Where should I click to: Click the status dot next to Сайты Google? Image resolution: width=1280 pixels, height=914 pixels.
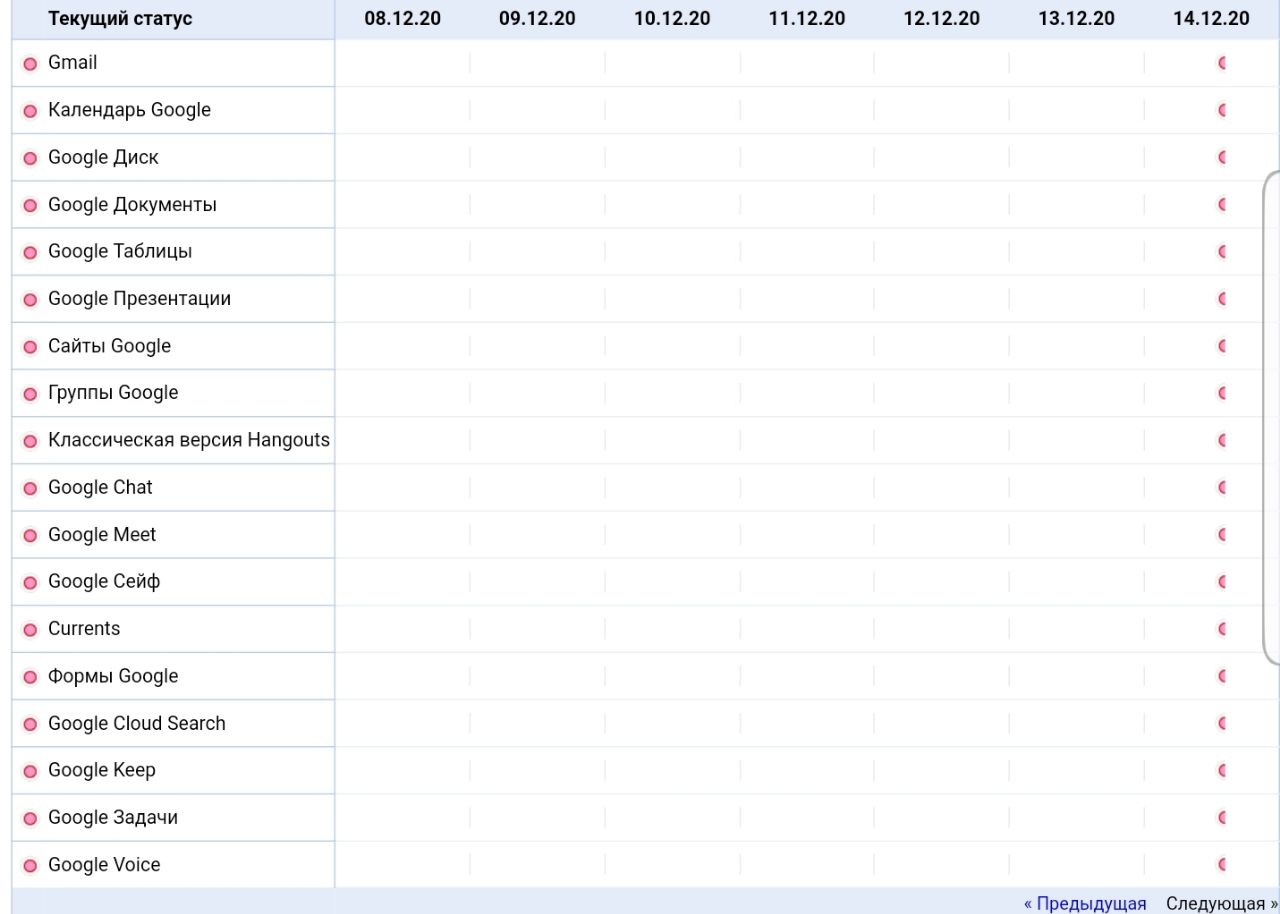click(30, 347)
